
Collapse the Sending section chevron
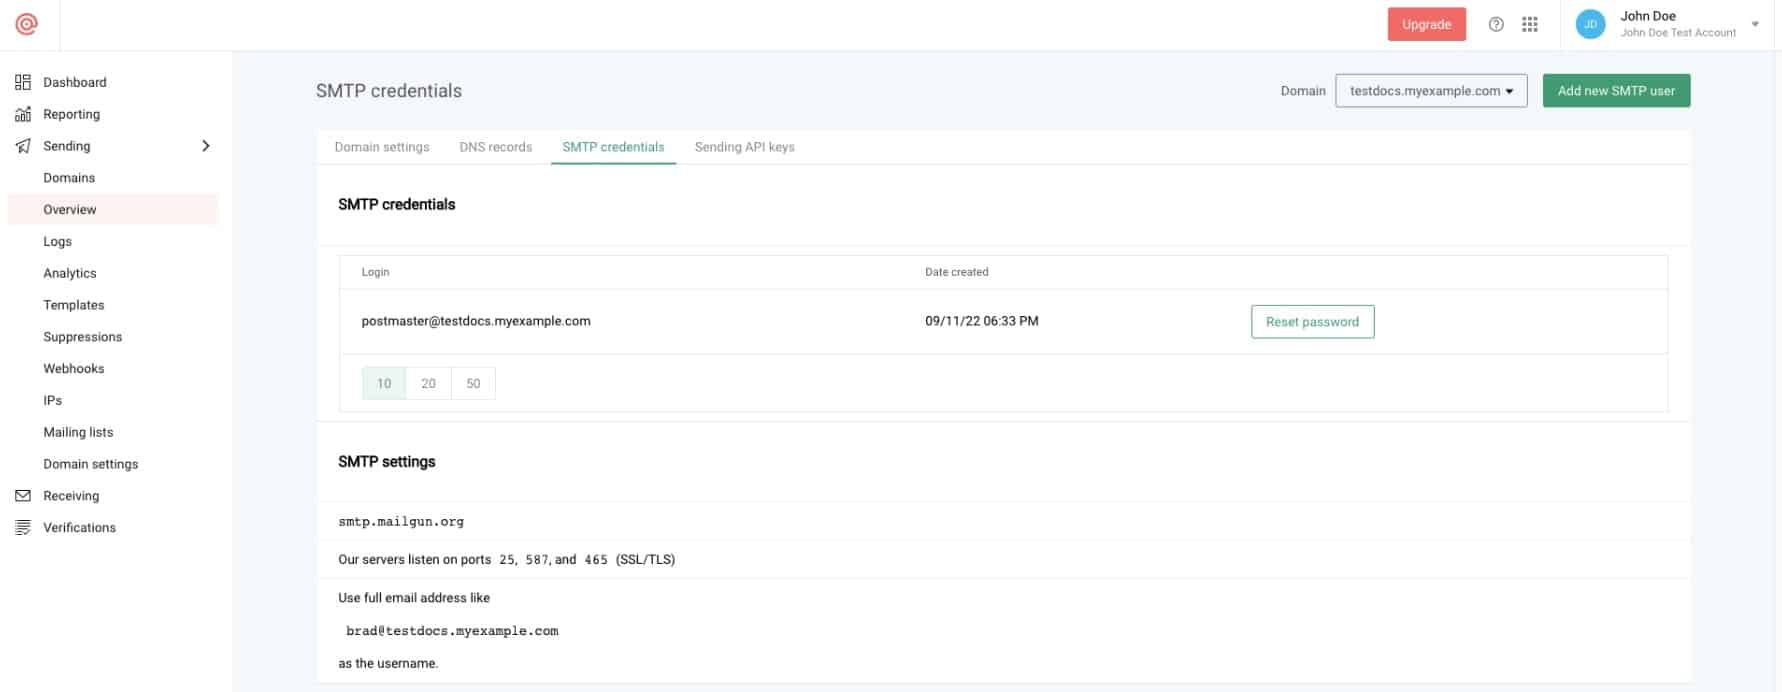[x=206, y=146]
